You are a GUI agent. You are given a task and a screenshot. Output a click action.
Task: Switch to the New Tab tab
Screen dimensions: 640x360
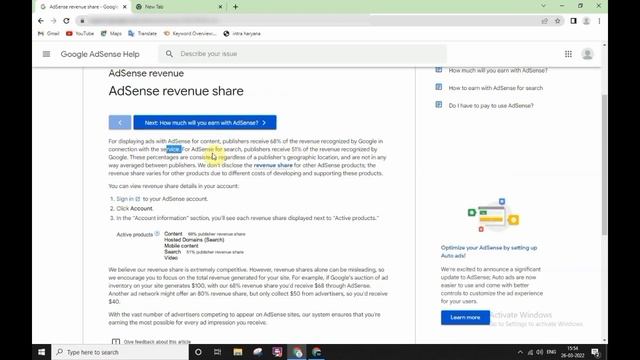(x=179, y=7)
